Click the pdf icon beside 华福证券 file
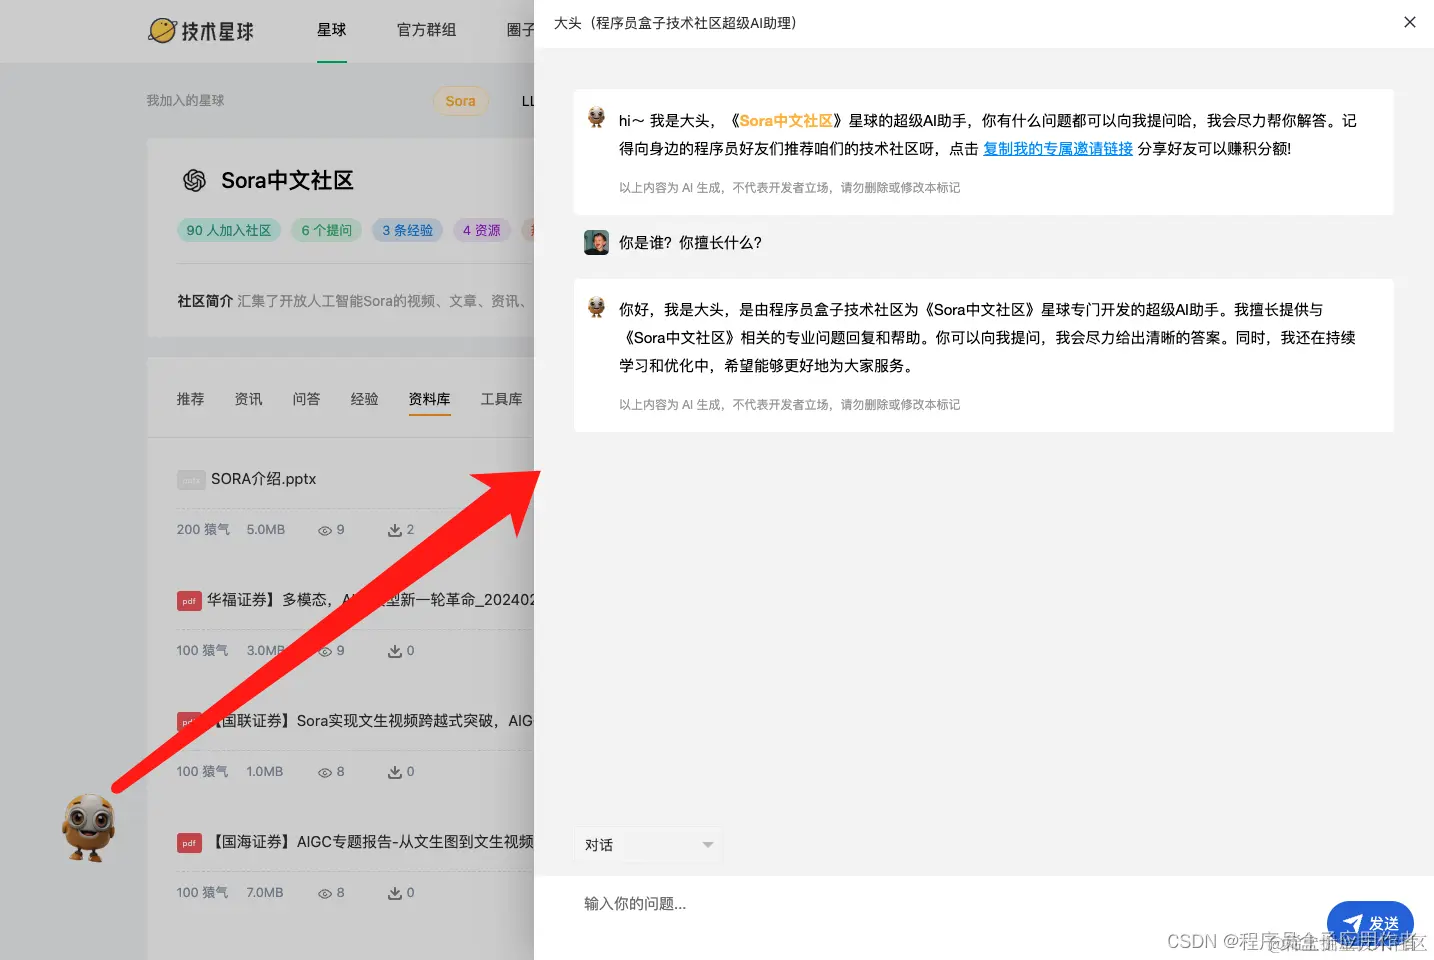This screenshot has width=1434, height=960. (x=189, y=601)
